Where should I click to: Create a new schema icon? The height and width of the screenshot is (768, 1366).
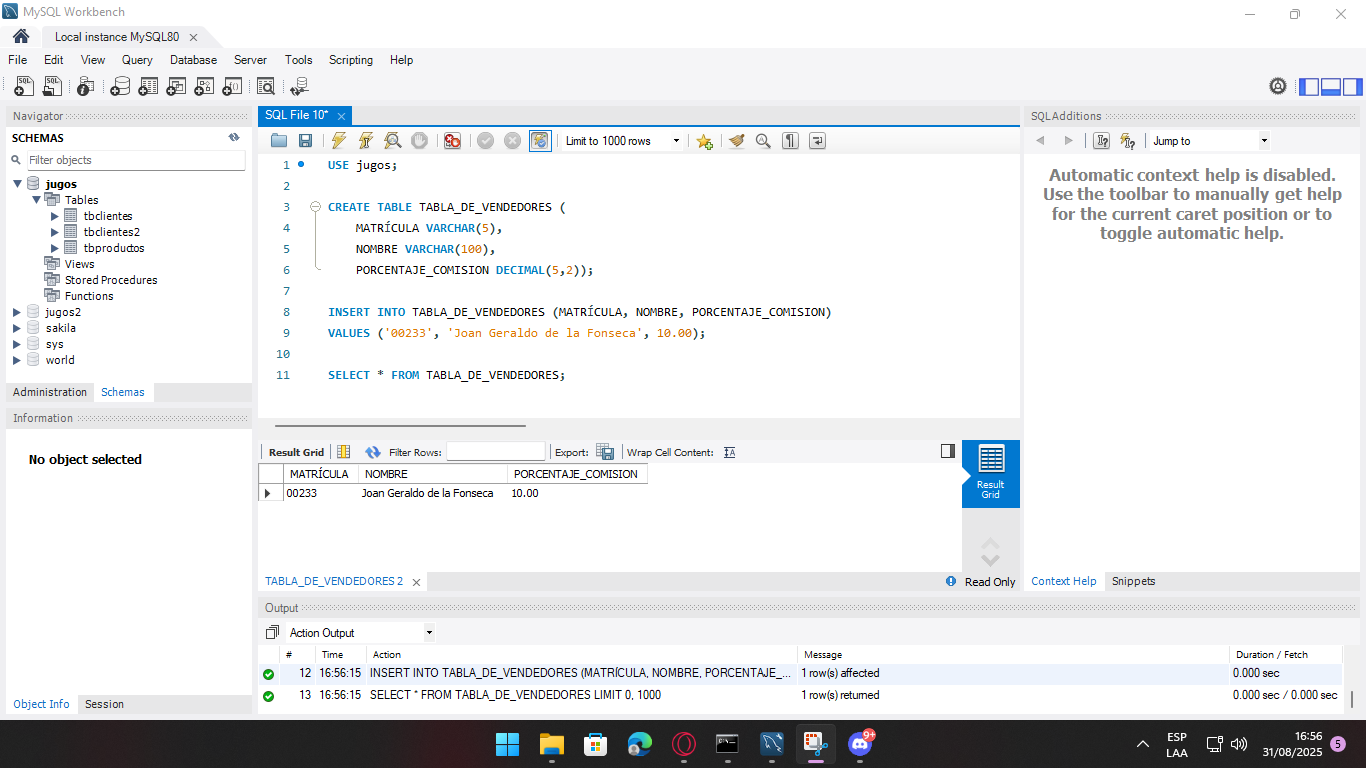click(x=120, y=87)
